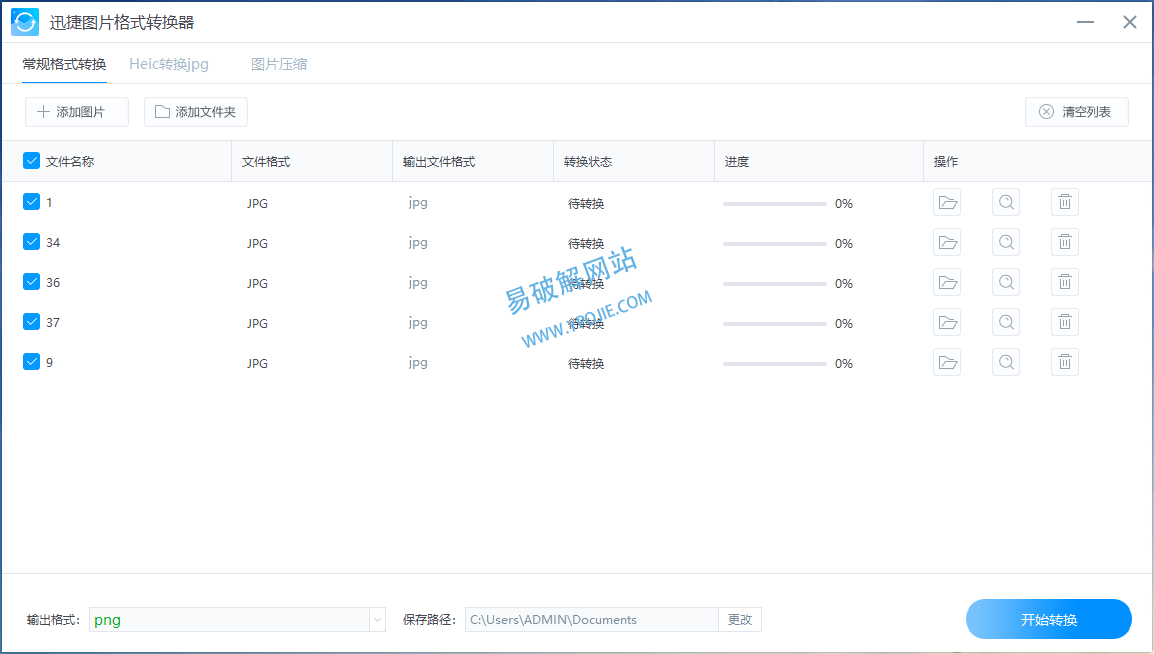This screenshot has width=1154, height=654.
Task: Delete file 34 using trash icon
Action: click(x=1065, y=242)
